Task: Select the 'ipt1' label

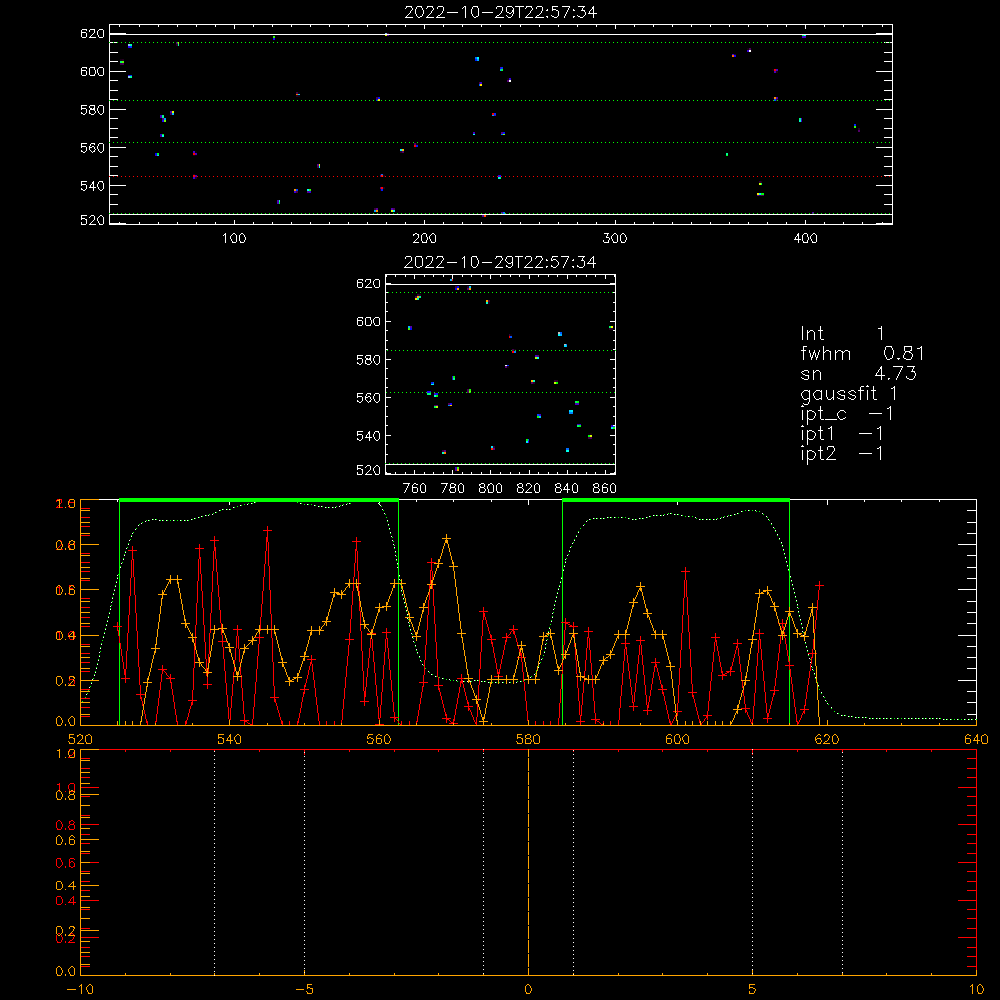Action: tap(817, 434)
